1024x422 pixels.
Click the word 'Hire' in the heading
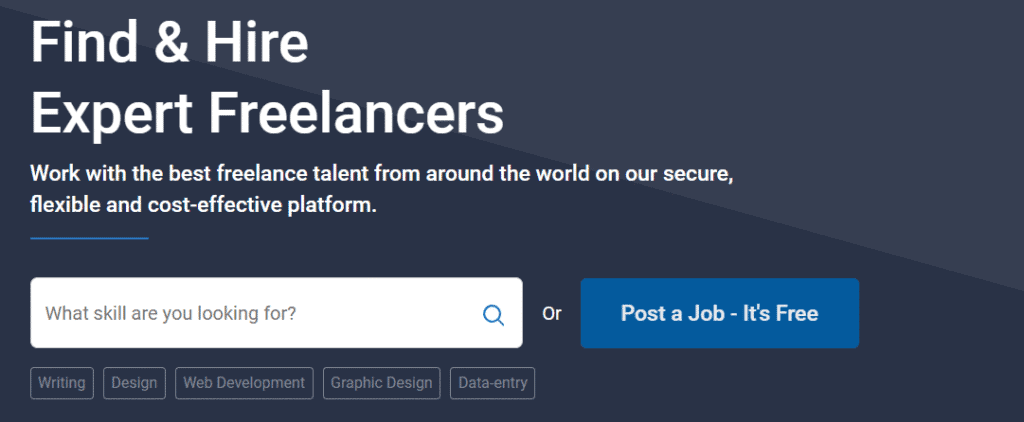258,42
